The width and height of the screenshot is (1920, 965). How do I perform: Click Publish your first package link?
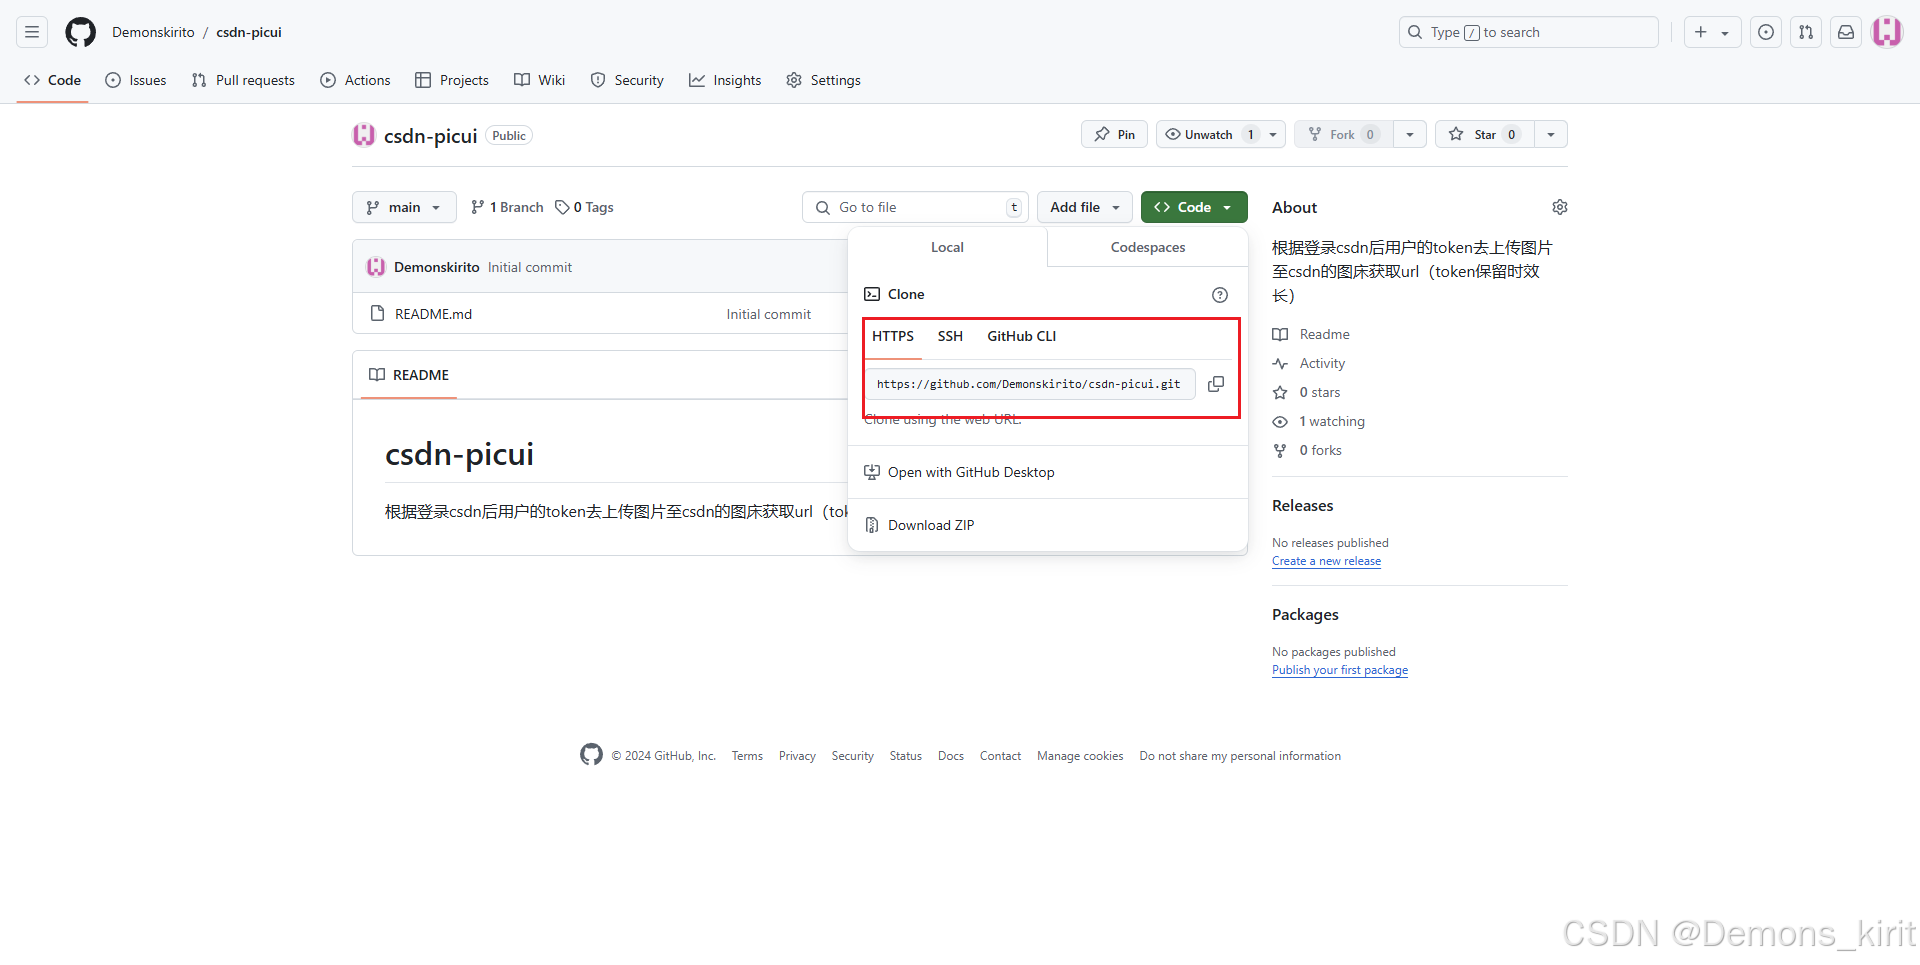1340,670
